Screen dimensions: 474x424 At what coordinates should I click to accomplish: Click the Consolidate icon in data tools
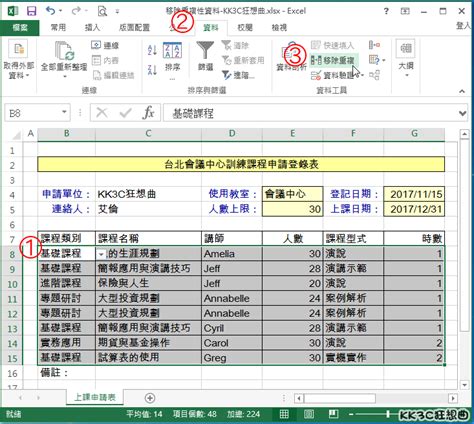pos(375,45)
